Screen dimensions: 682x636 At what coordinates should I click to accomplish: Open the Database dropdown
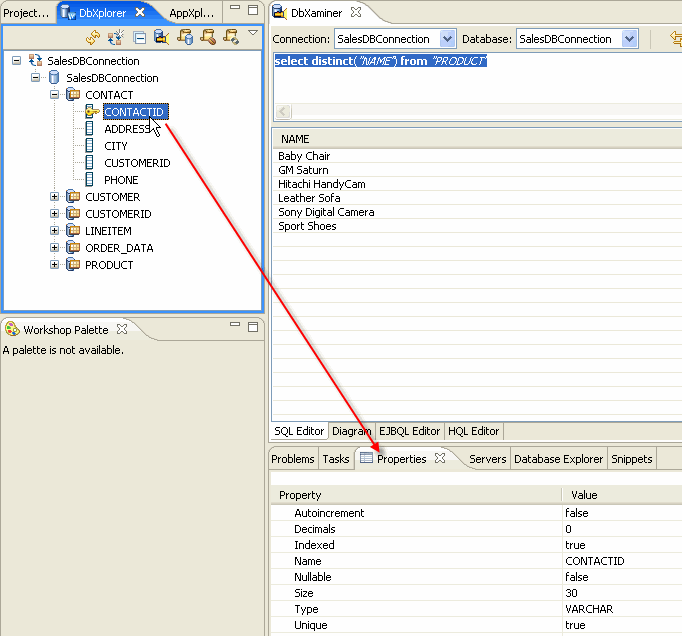click(x=629, y=39)
